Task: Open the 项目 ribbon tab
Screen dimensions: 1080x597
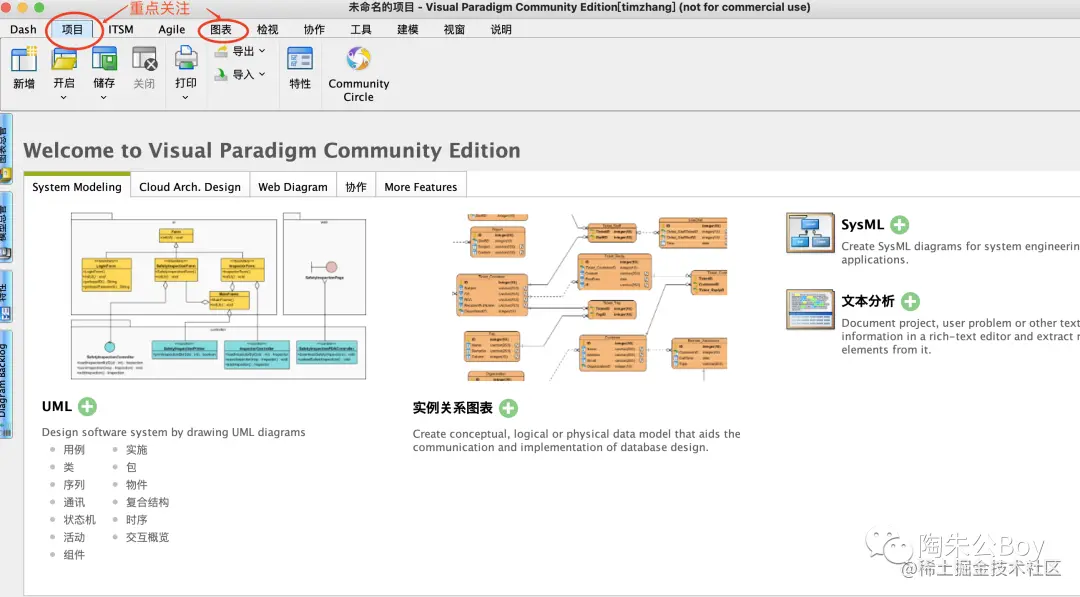Action: pos(72,30)
